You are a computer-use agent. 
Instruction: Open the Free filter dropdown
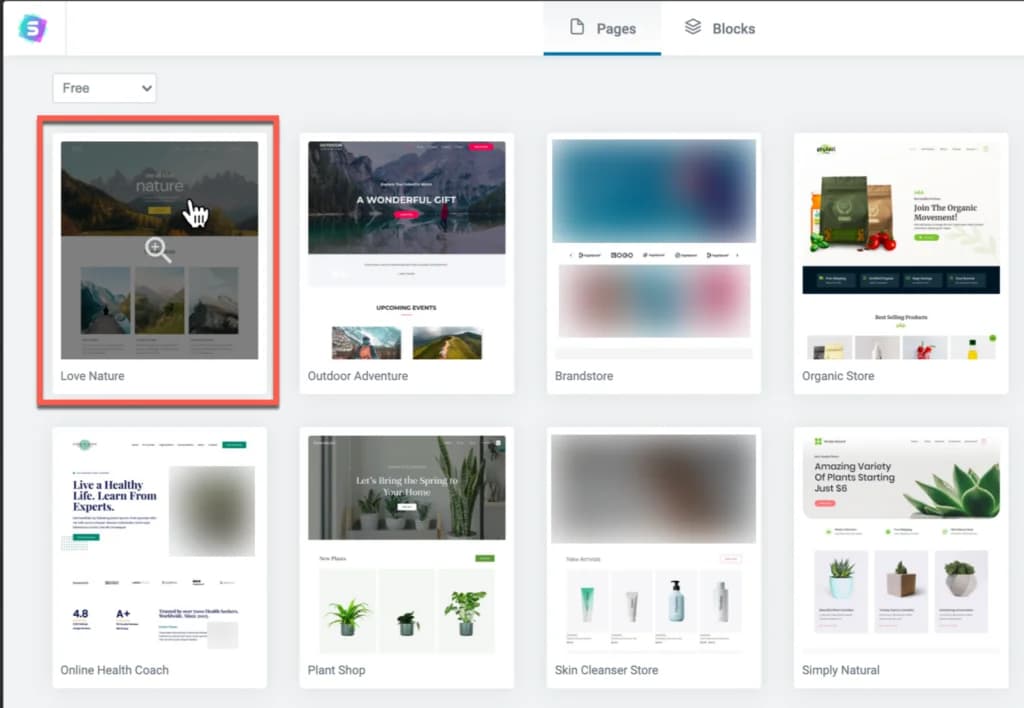pyautogui.click(x=105, y=88)
